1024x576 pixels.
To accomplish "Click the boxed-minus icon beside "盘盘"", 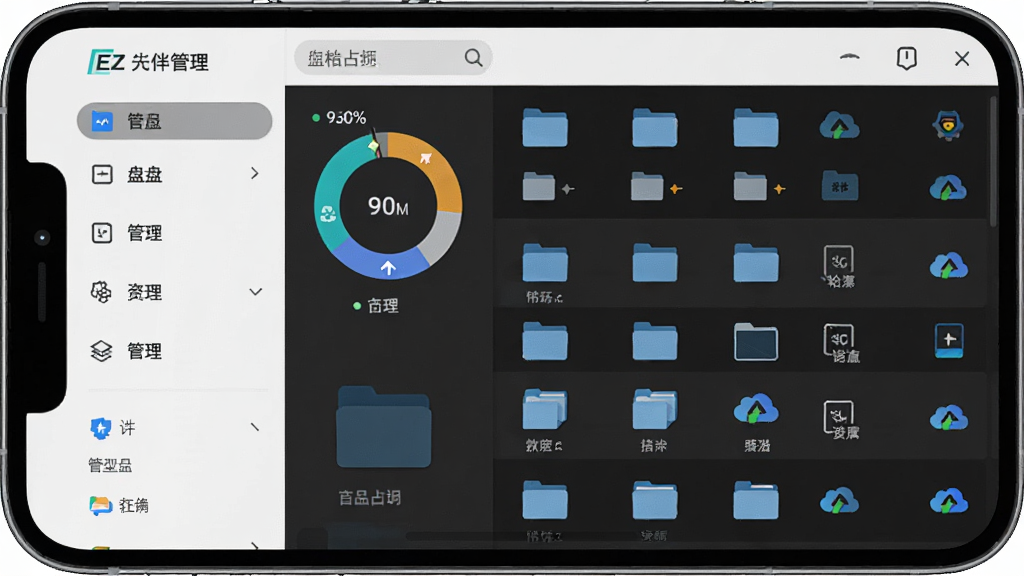I will tap(102, 174).
